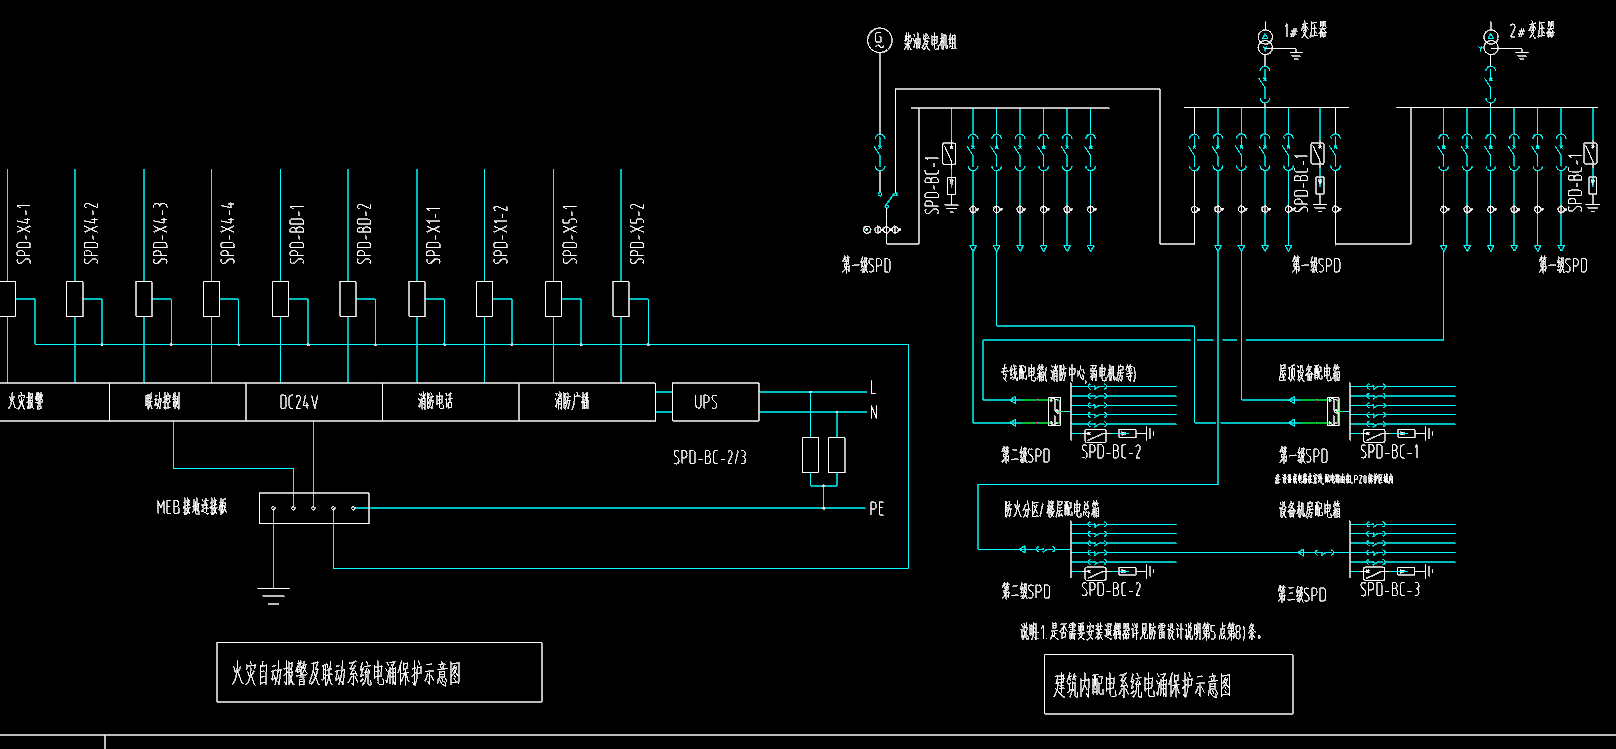Pick the transfer switch S symbol in 屋顶设备配电箱
Viewport: 1616px width, 749px height.
click(x=1333, y=411)
